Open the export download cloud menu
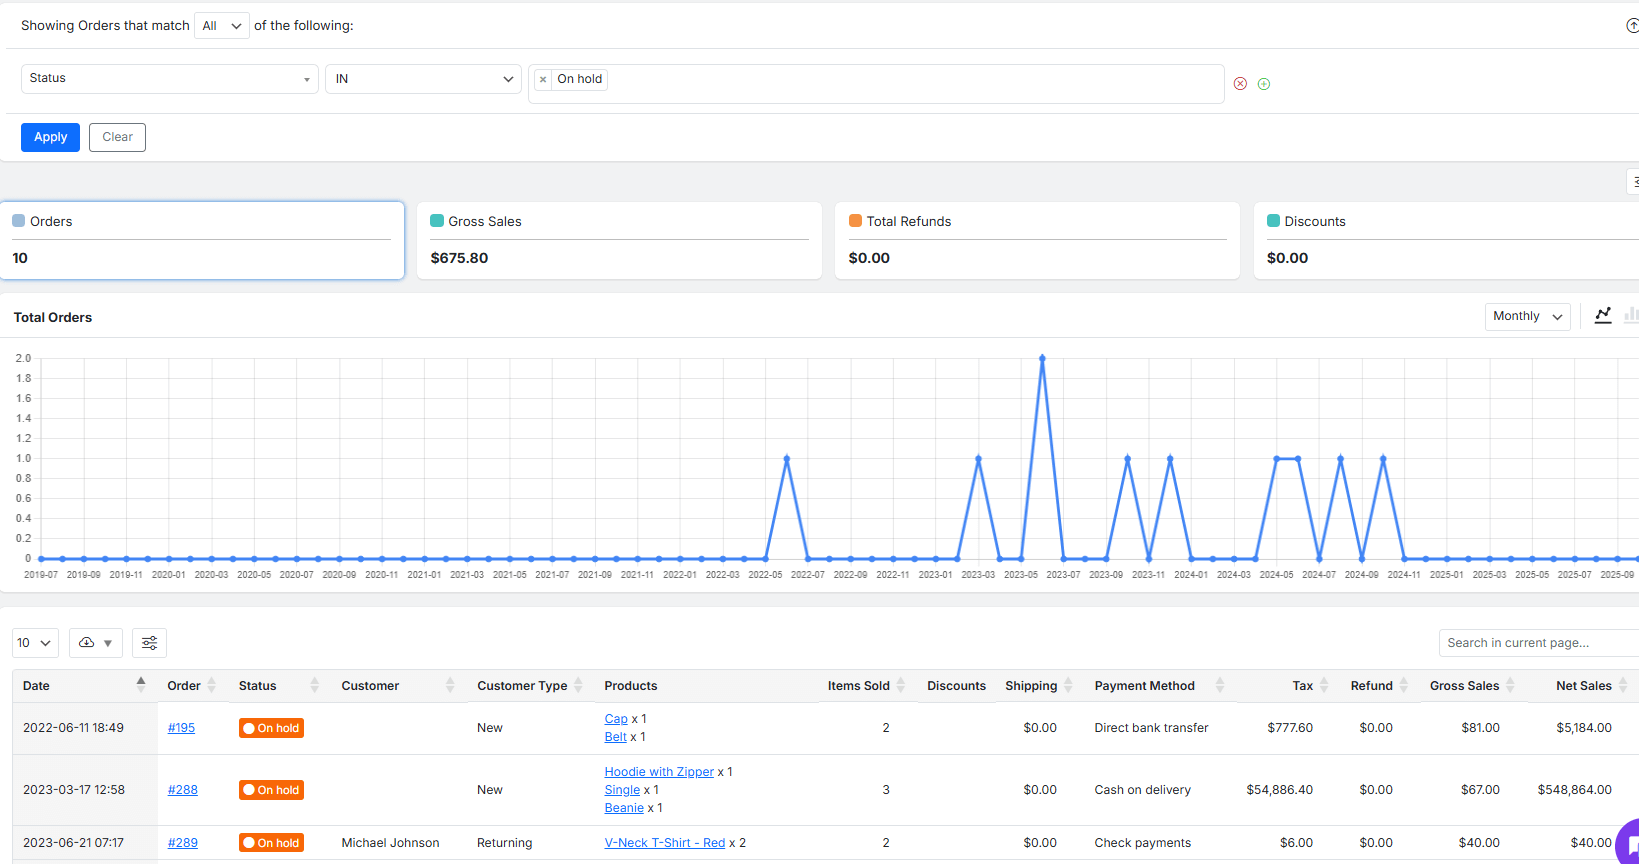This screenshot has height=864, width=1639. point(95,643)
